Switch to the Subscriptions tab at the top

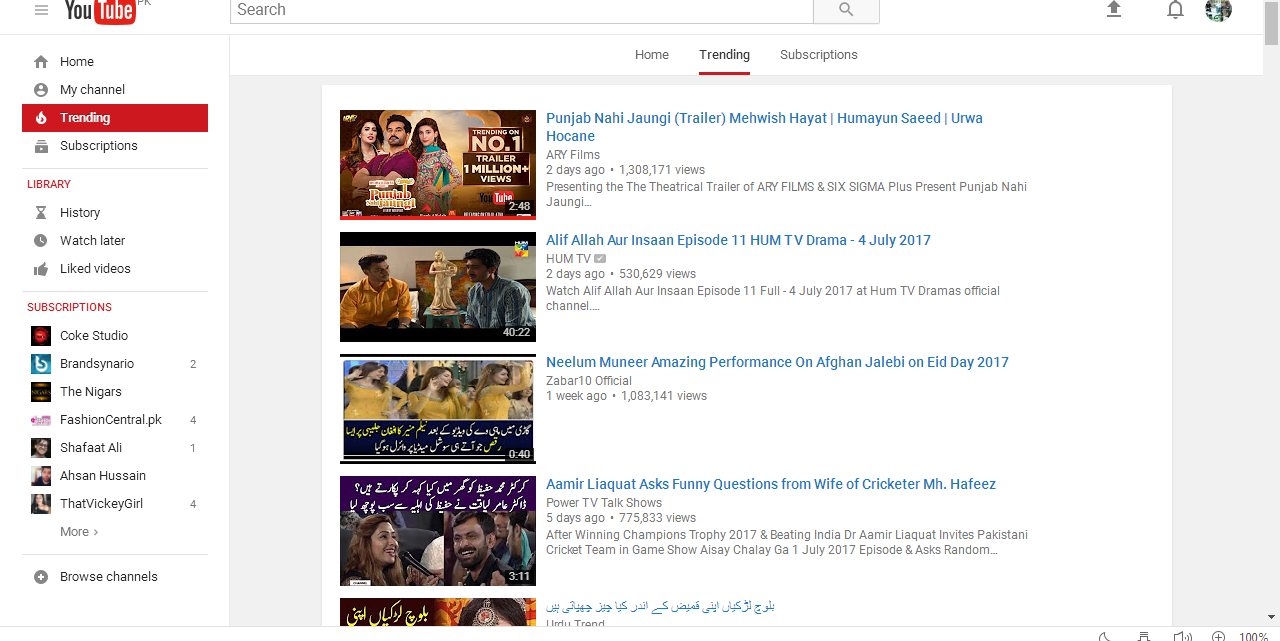819,55
